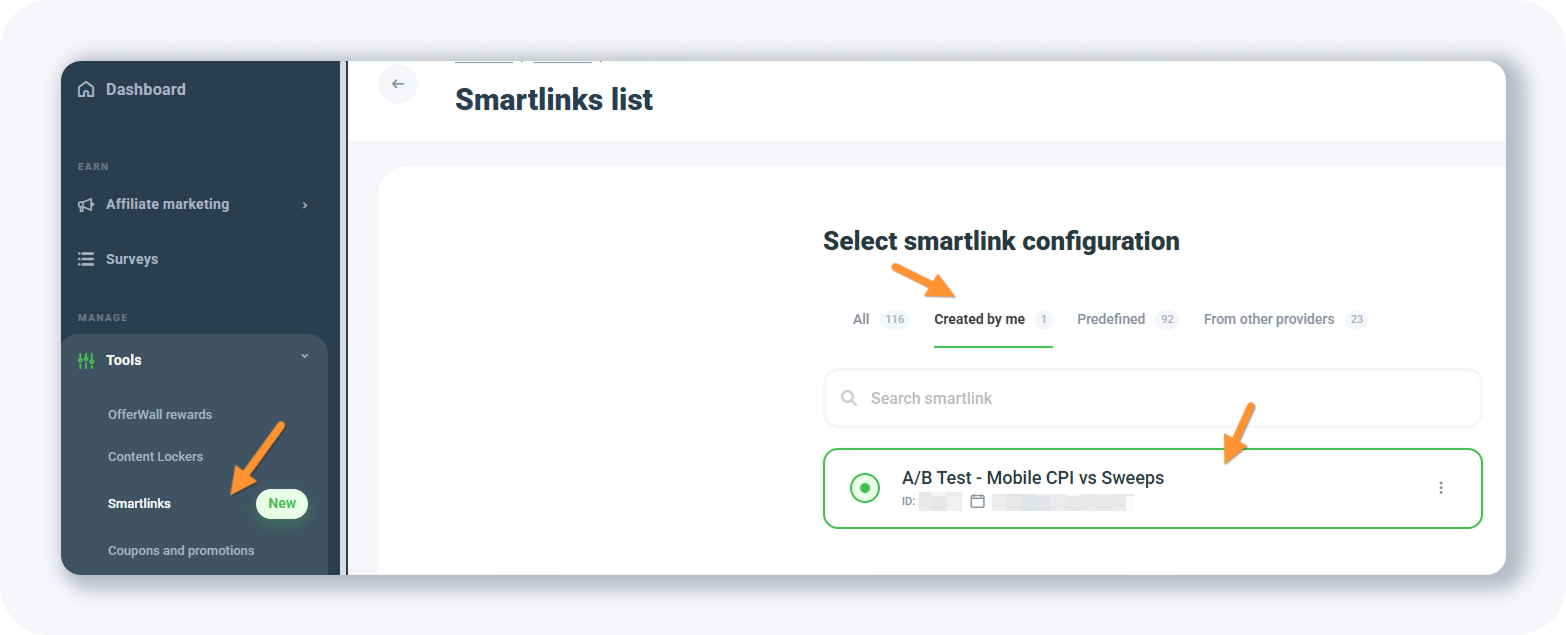Image resolution: width=1566 pixels, height=635 pixels.
Task: Click the Affiliate marketing megaphone icon
Action: pyautogui.click(x=87, y=204)
